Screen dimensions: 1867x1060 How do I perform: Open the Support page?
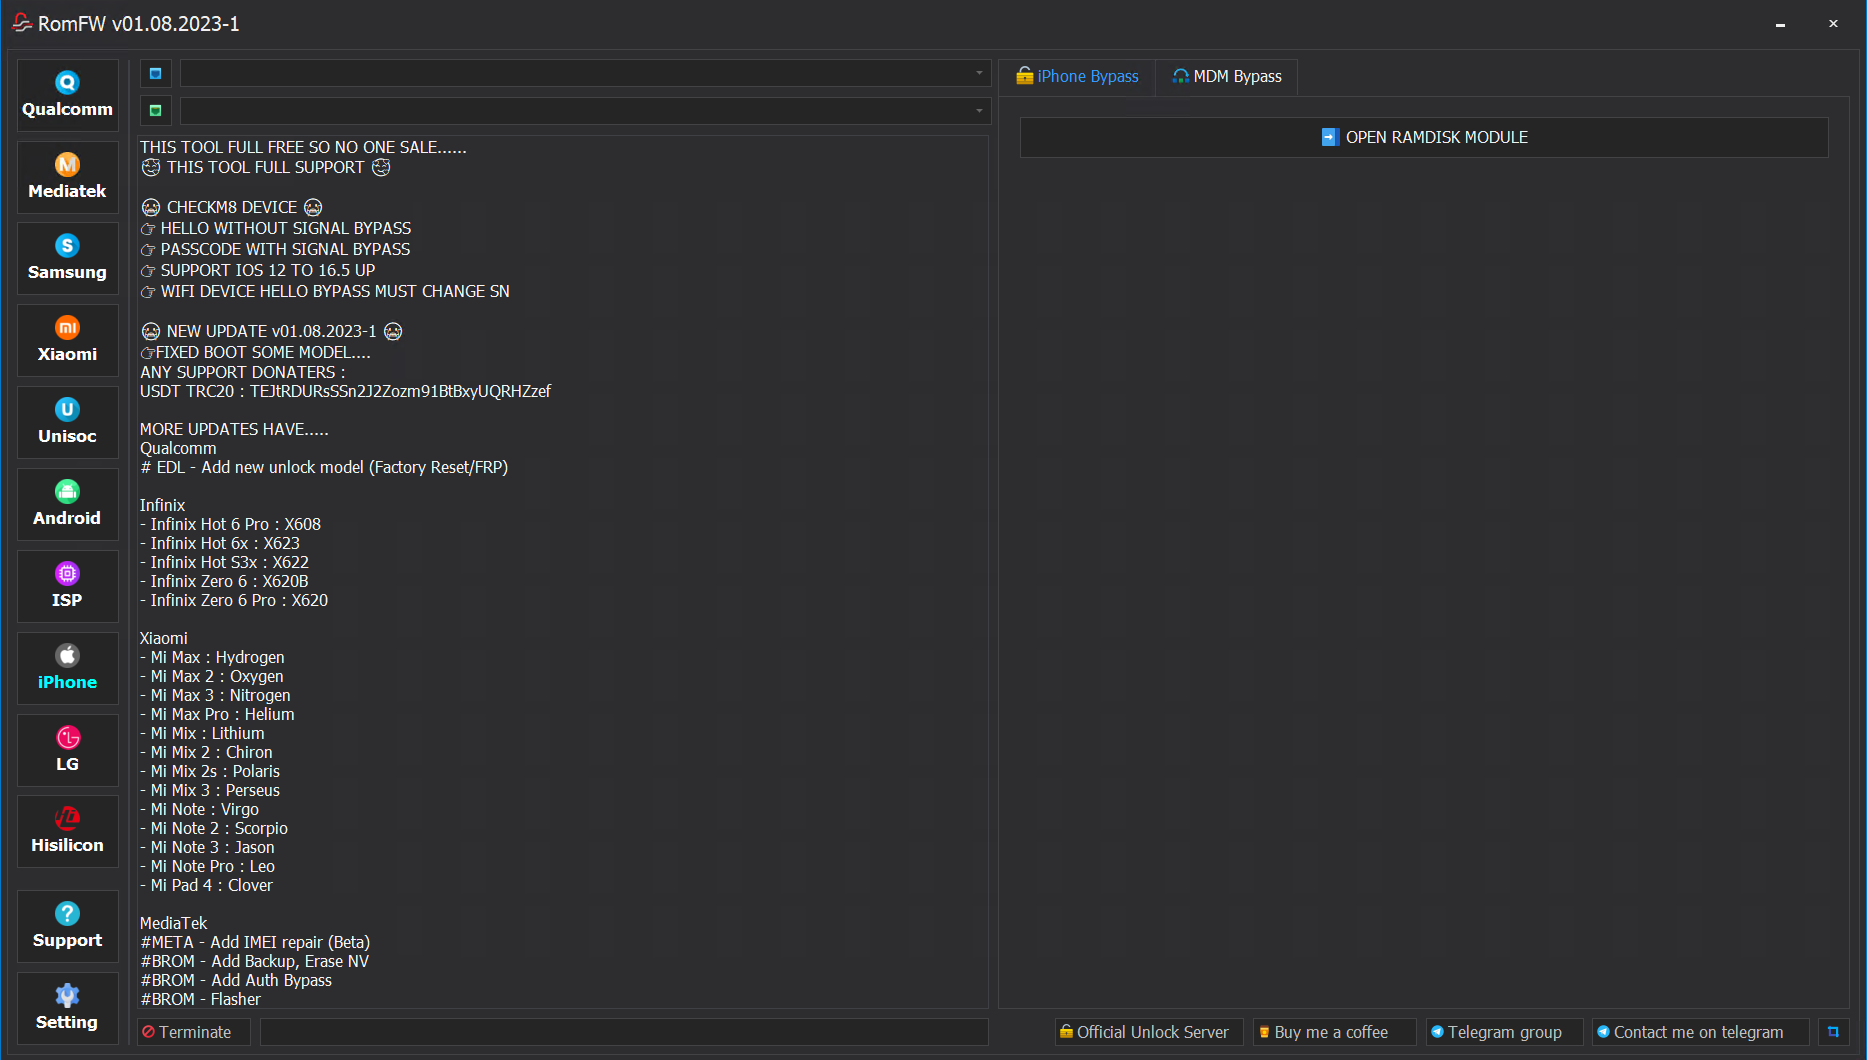tap(67, 926)
